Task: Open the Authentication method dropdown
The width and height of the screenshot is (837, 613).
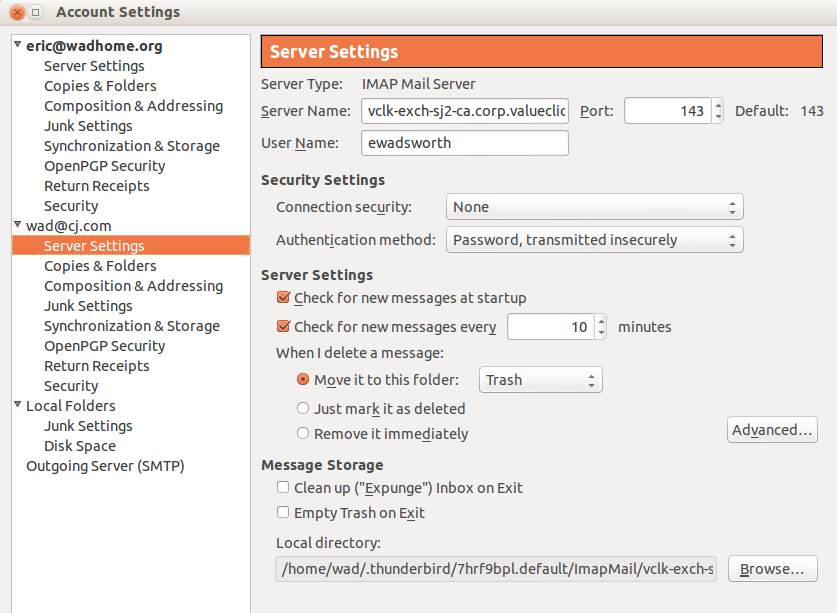Action: click(x=594, y=240)
